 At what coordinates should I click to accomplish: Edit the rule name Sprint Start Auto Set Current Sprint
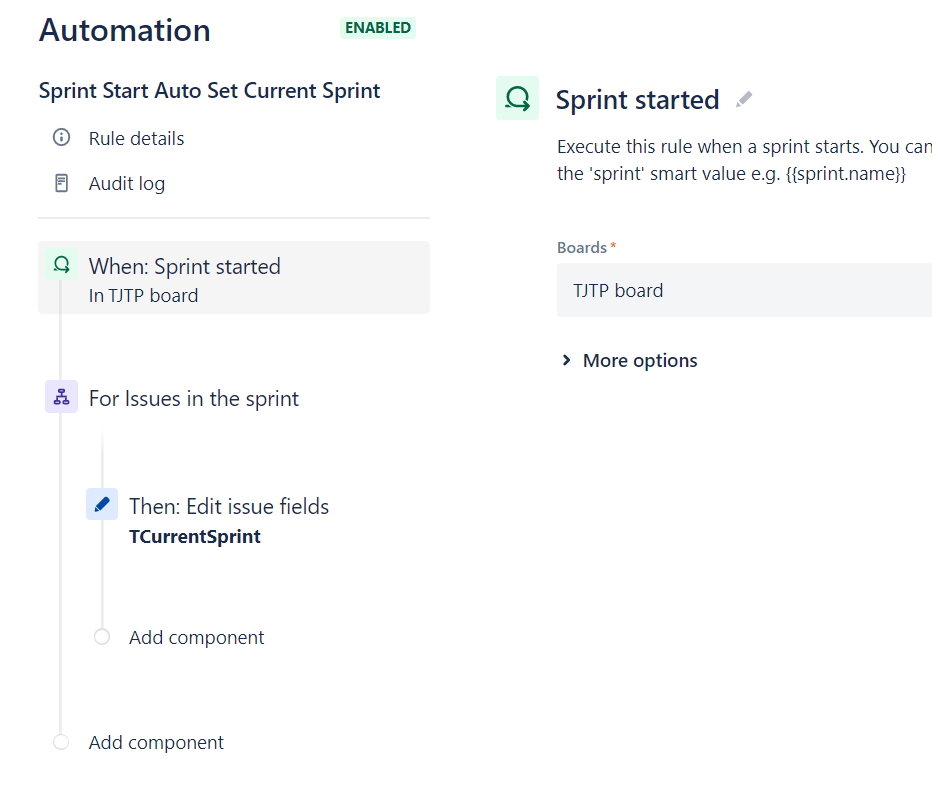209,90
